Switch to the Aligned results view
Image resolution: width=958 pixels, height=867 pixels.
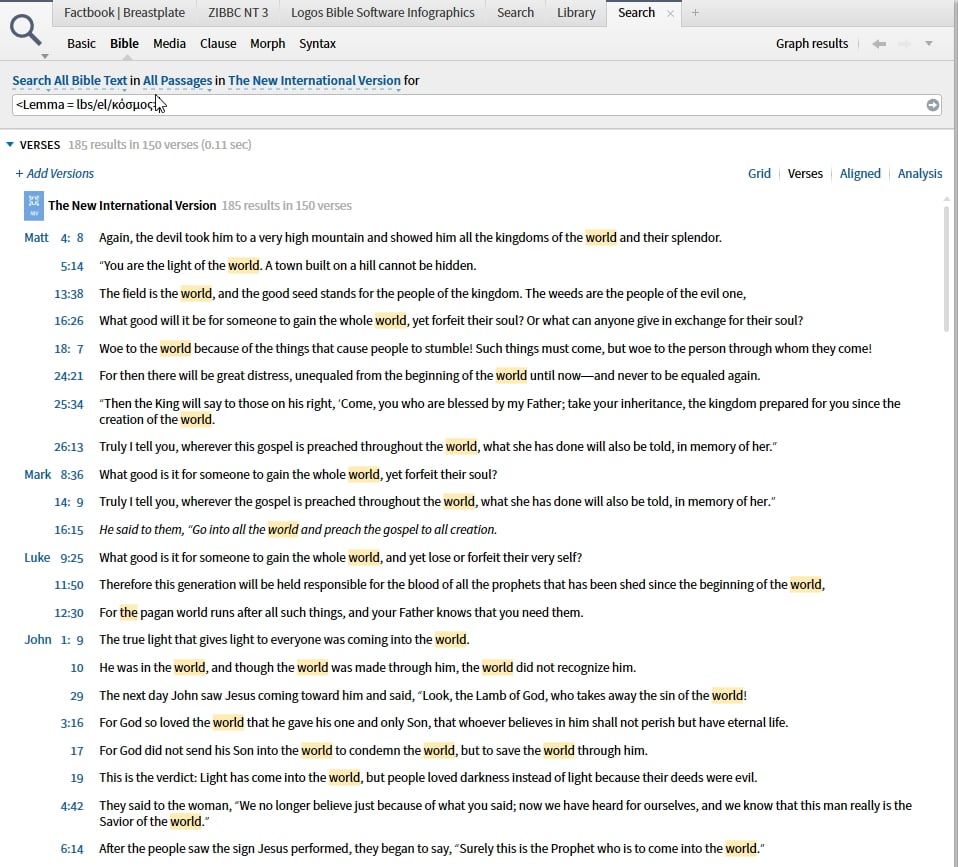(860, 174)
